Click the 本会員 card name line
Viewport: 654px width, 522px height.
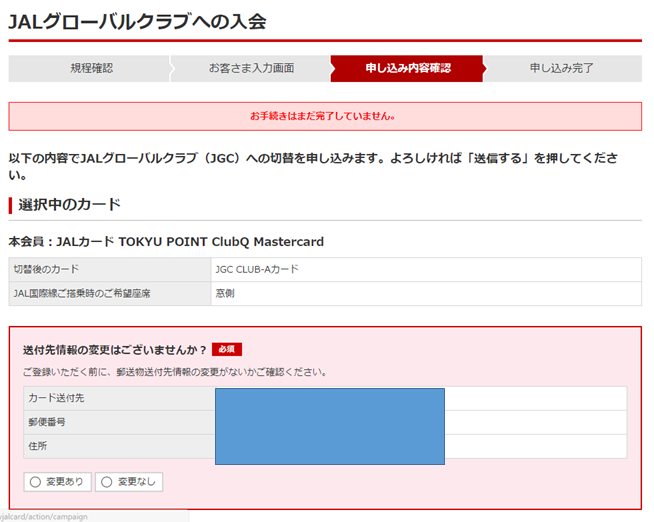(x=166, y=242)
